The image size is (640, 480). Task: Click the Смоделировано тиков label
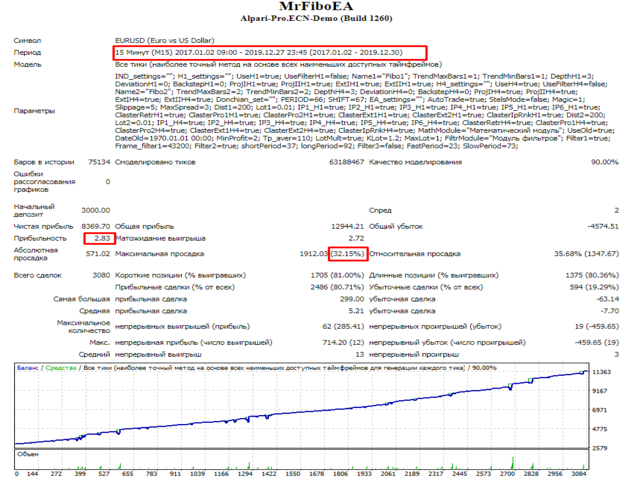(155, 162)
